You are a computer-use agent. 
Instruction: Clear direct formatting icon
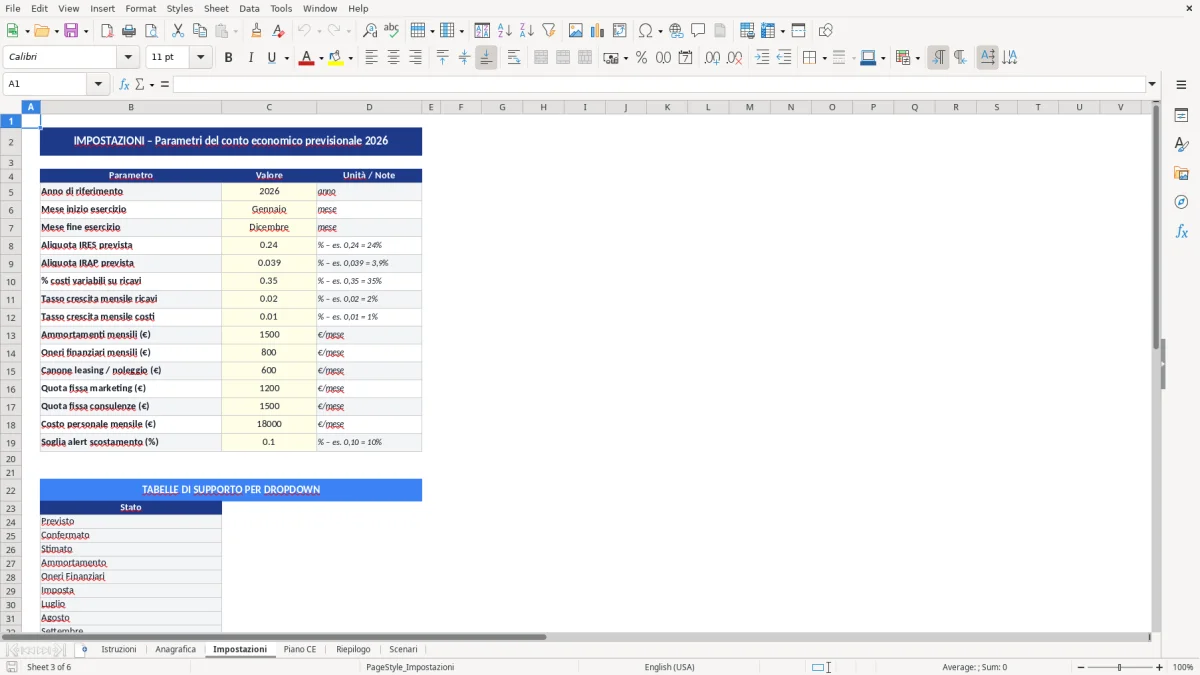coord(278,31)
